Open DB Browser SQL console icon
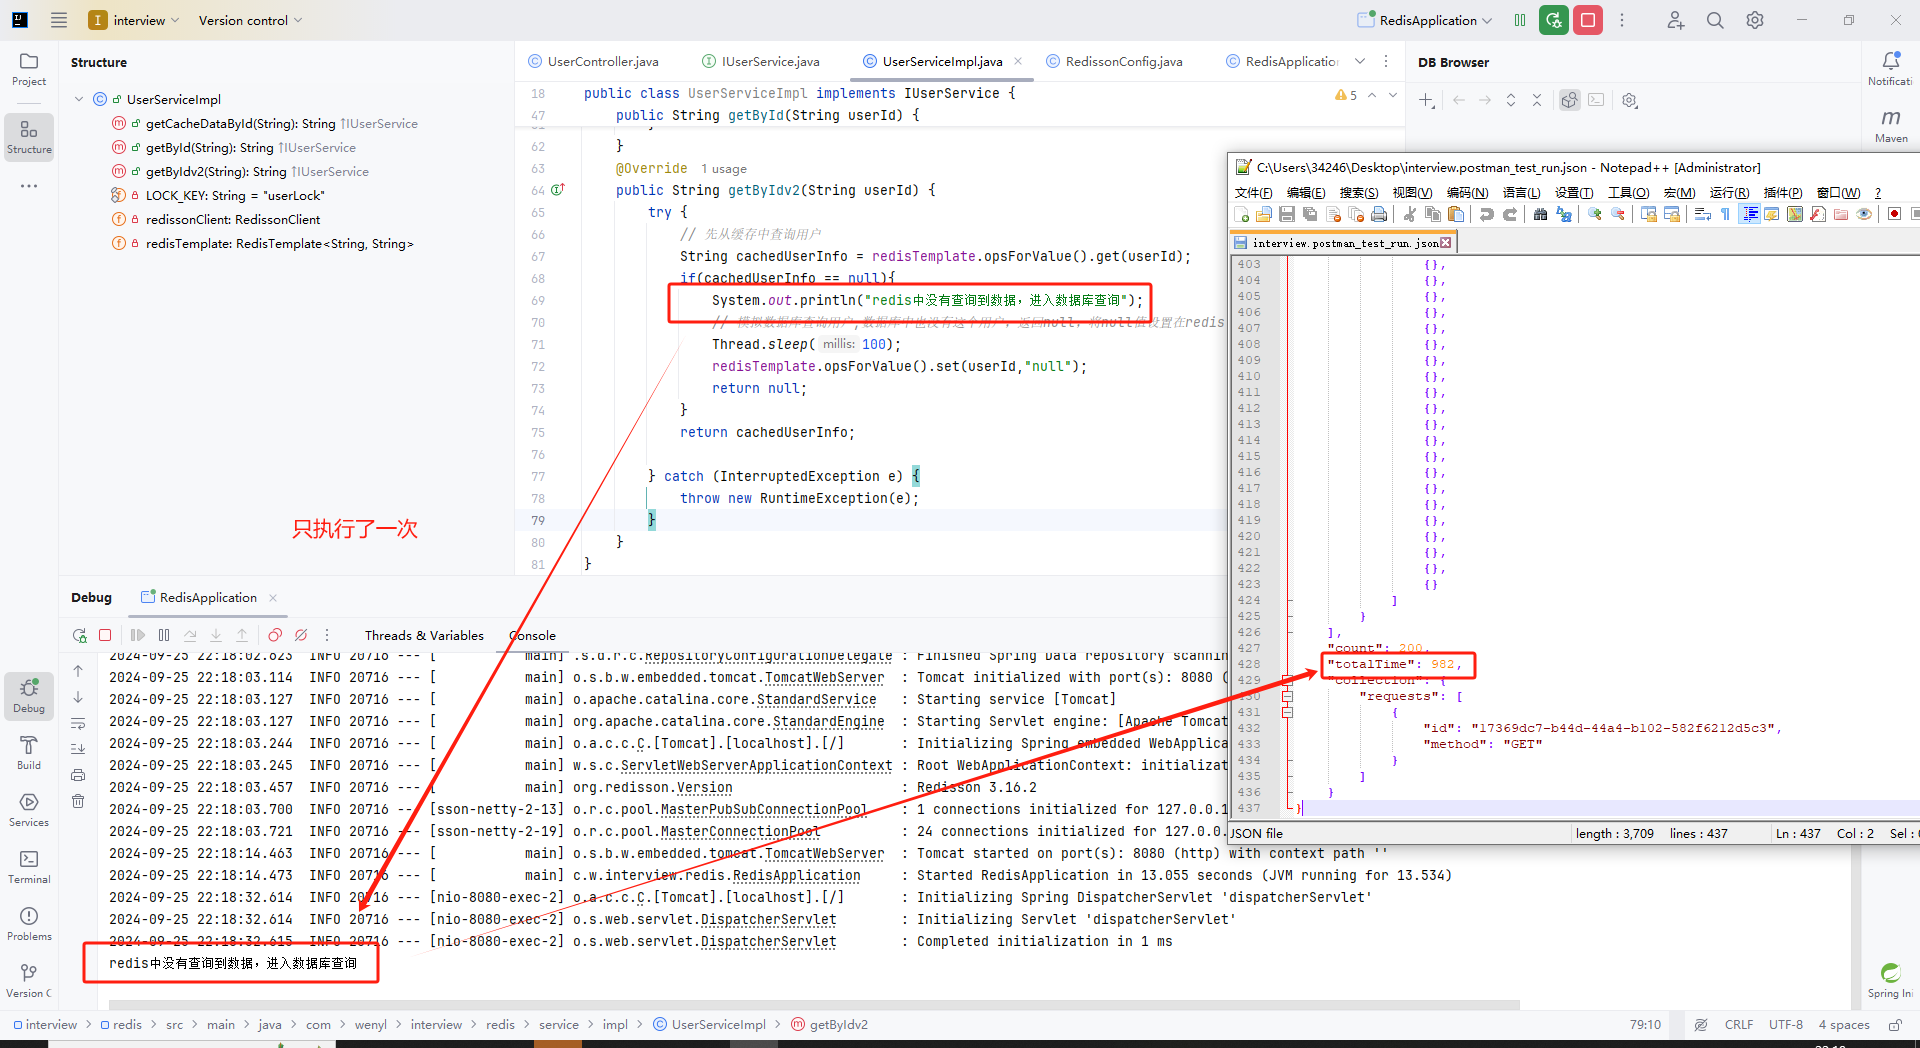This screenshot has height=1048, width=1920. coord(1596,100)
